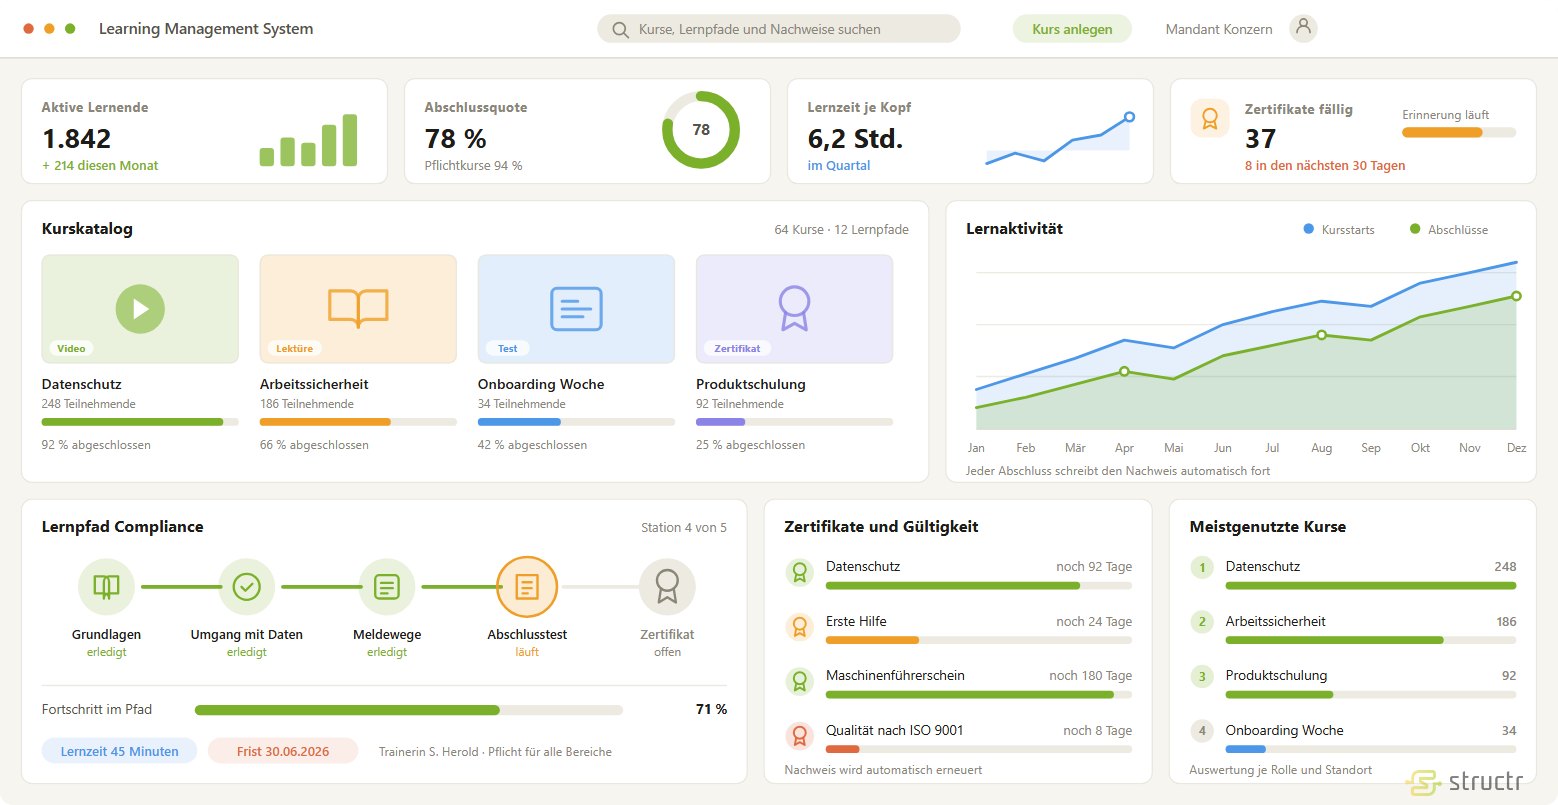Click the Onboarding Woche test document icon
The width and height of the screenshot is (1558, 805).
pos(576,309)
